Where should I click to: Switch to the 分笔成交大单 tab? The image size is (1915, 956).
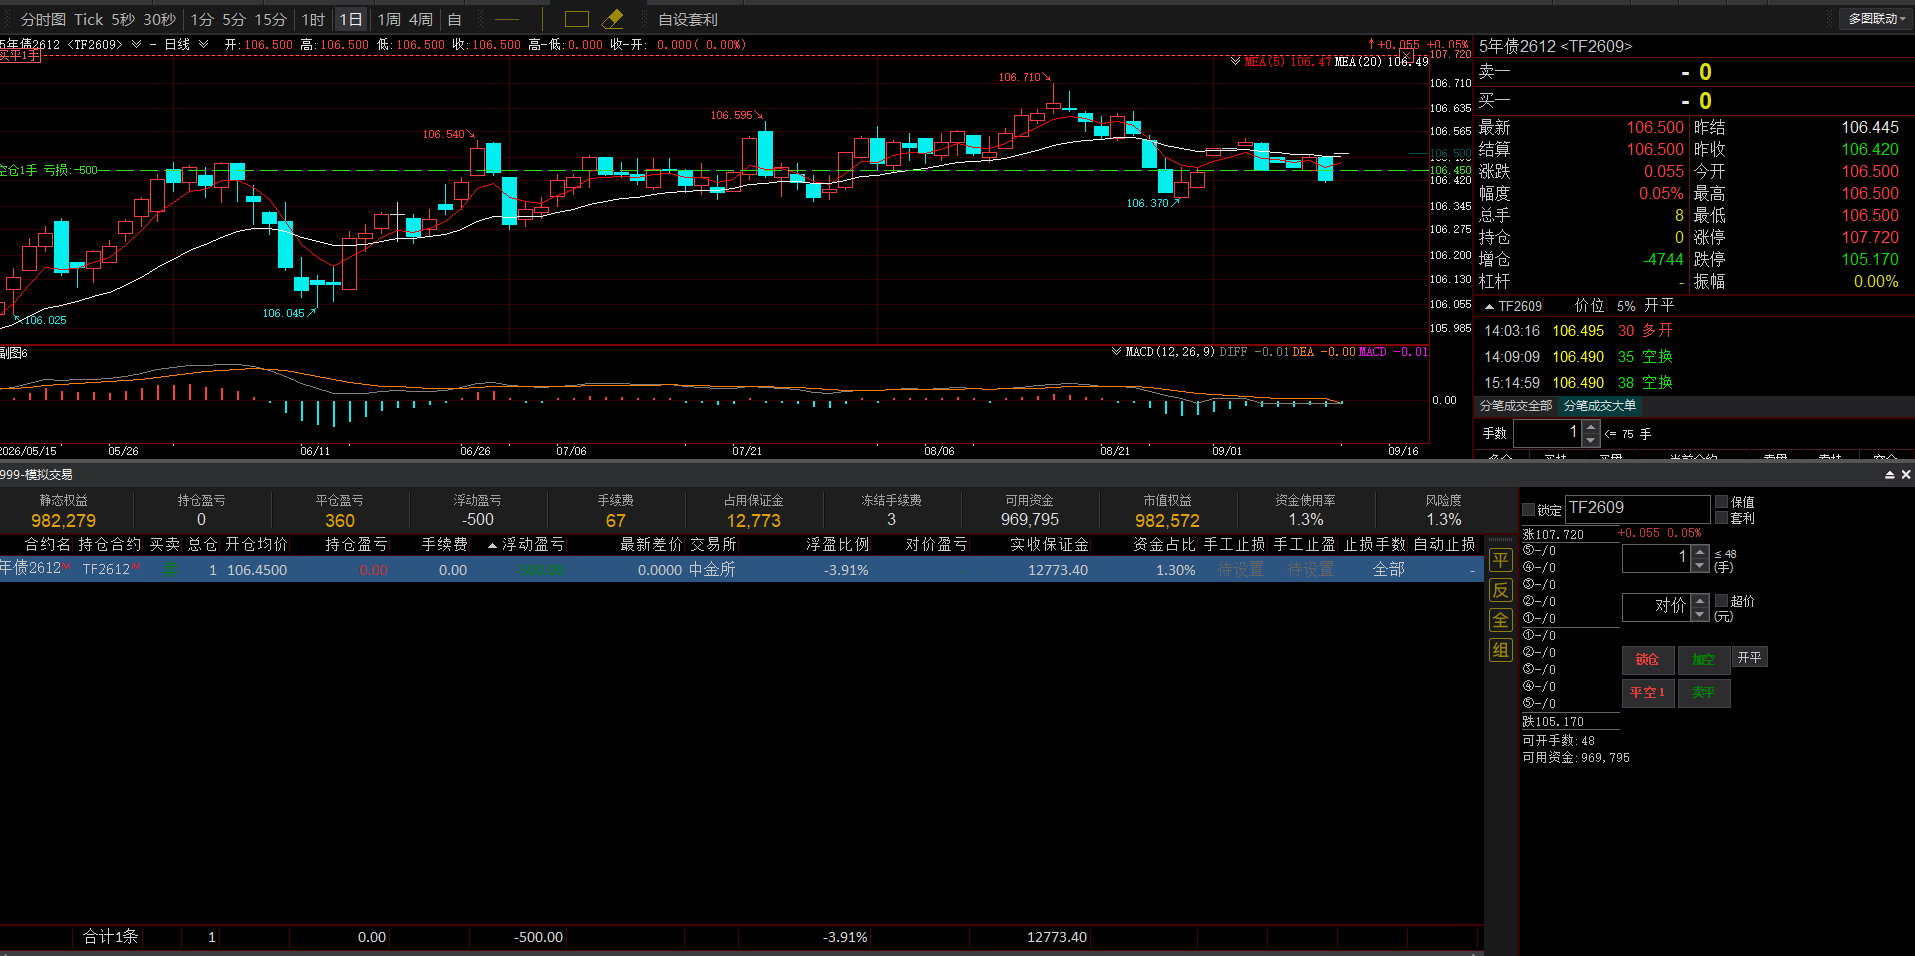click(x=1600, y=405)
